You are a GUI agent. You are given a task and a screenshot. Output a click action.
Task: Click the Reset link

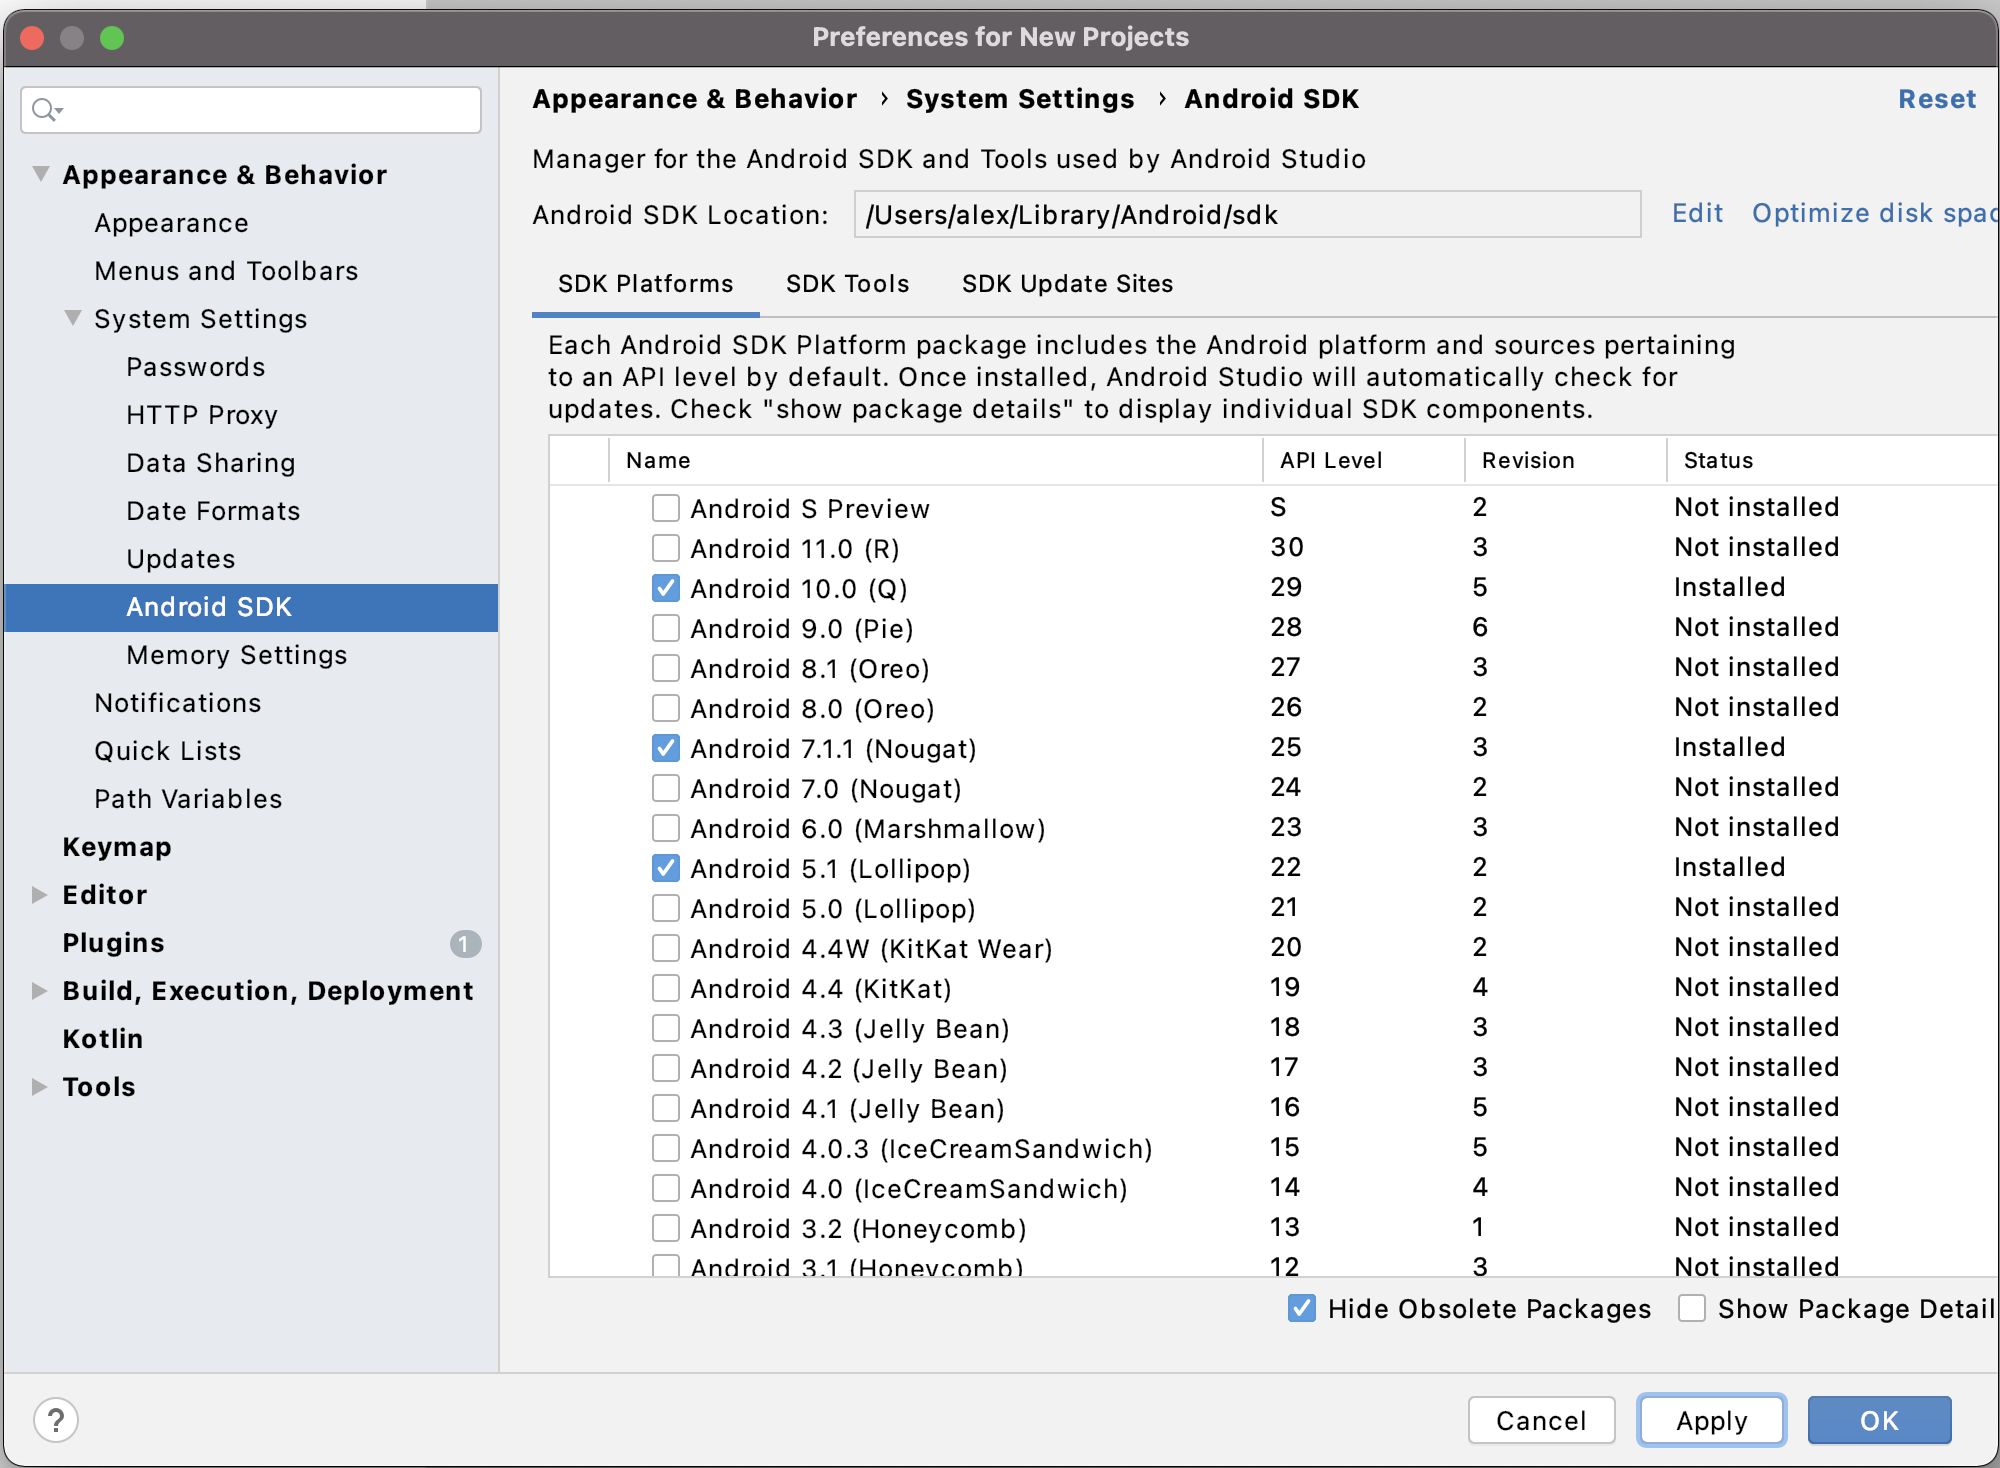click(x=1936, y=99)
